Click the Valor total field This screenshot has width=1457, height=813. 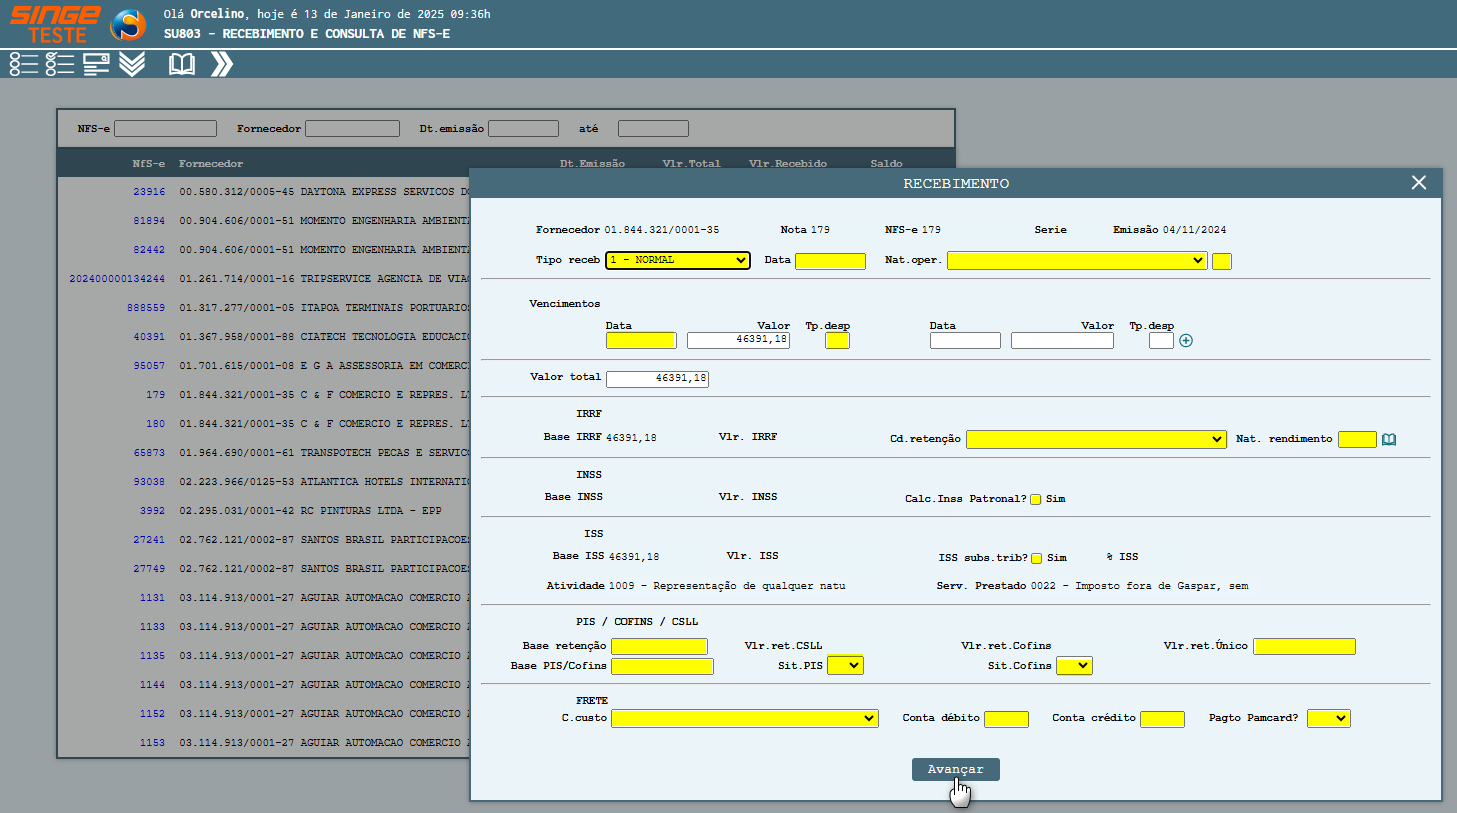coord(657,379)
